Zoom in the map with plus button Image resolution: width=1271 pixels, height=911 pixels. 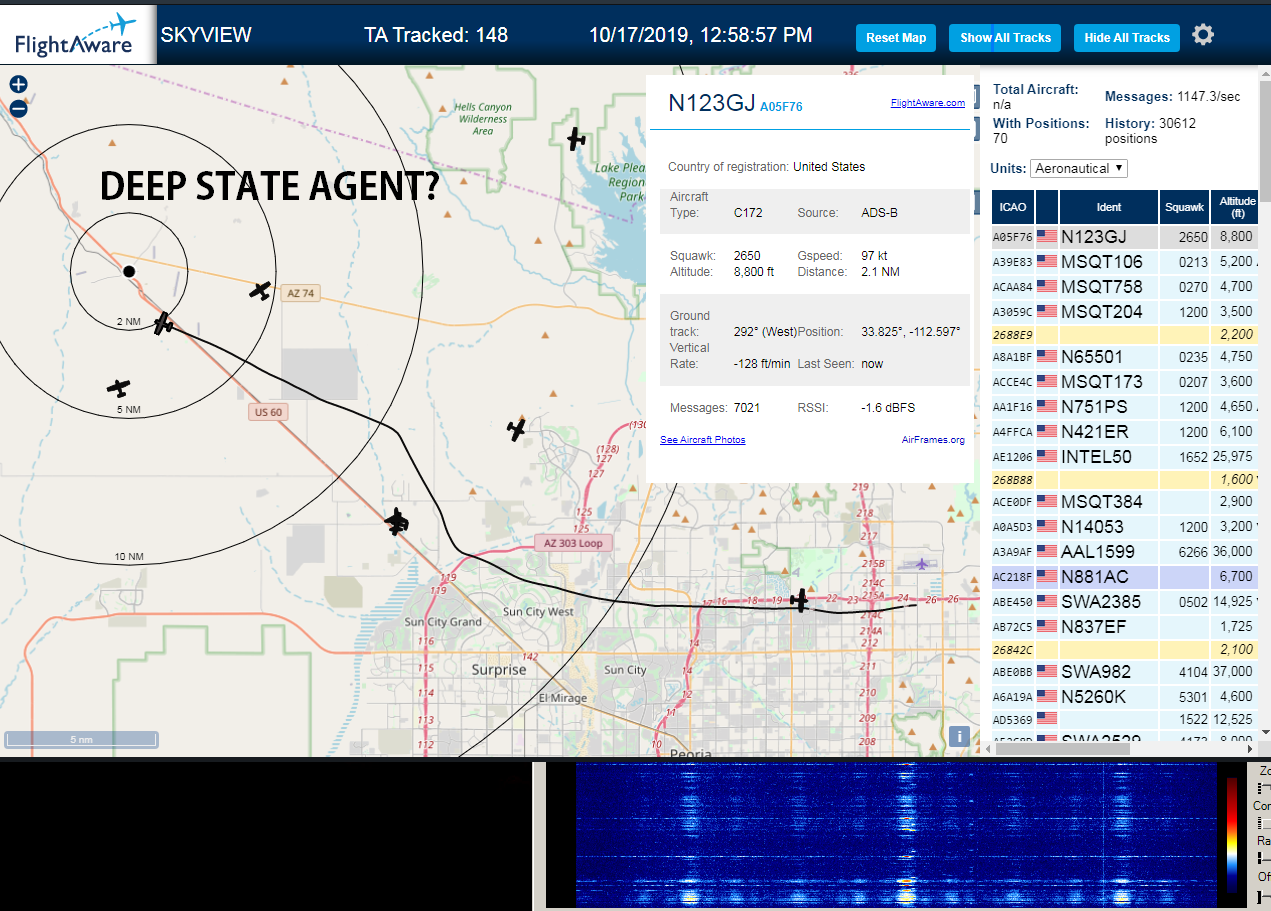(18, 85)
